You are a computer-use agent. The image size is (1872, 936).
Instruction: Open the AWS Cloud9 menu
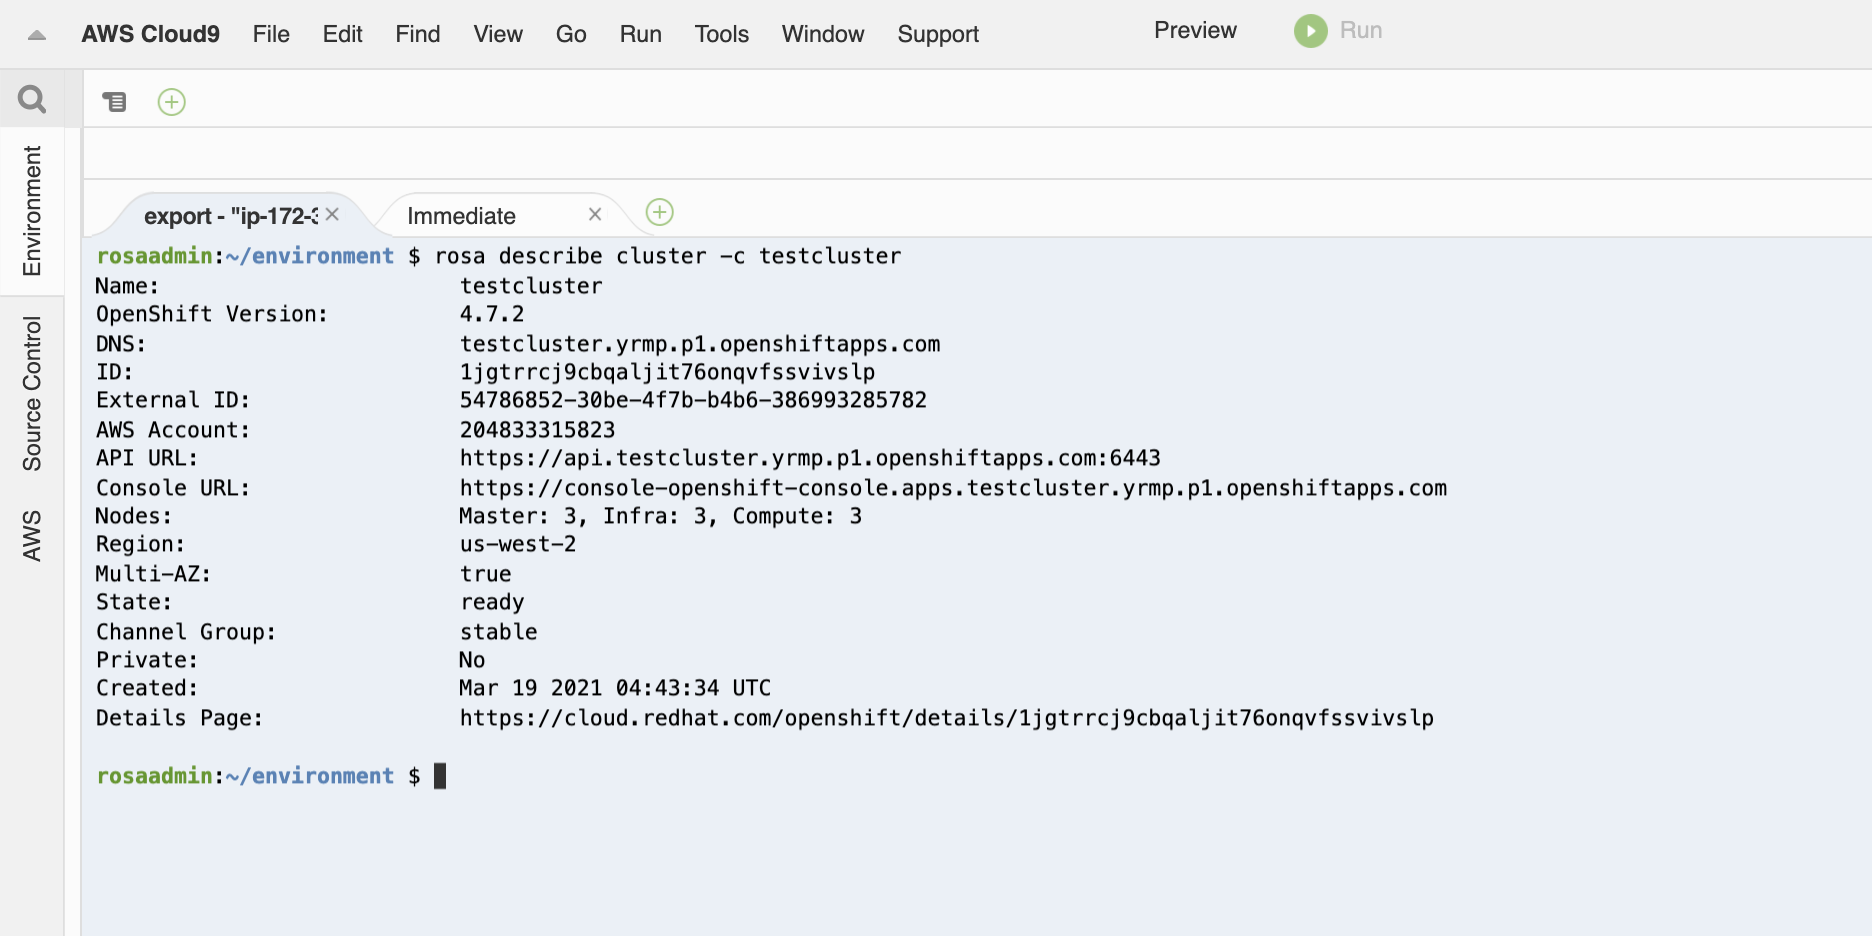pos(151,34)
